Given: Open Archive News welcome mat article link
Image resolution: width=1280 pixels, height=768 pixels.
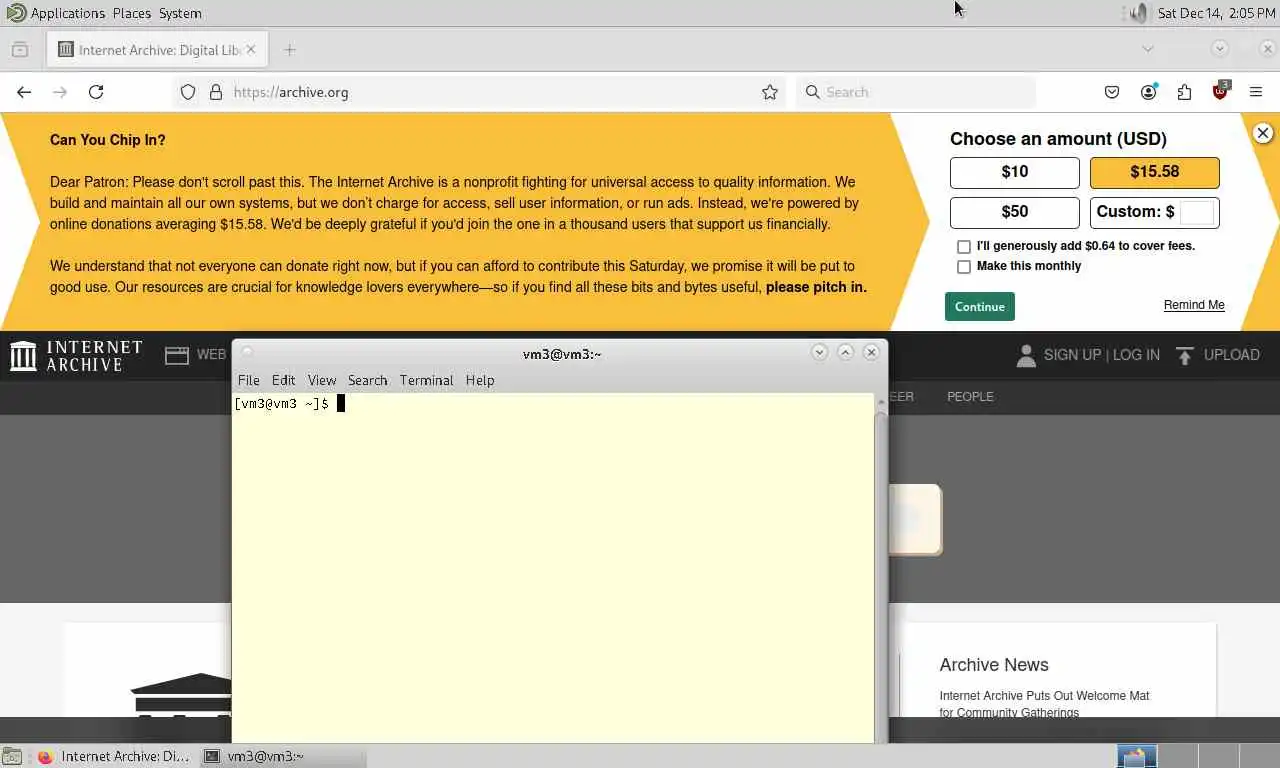Looking at the screenshot, I should pyautogui.click(x=1044, y=704).
